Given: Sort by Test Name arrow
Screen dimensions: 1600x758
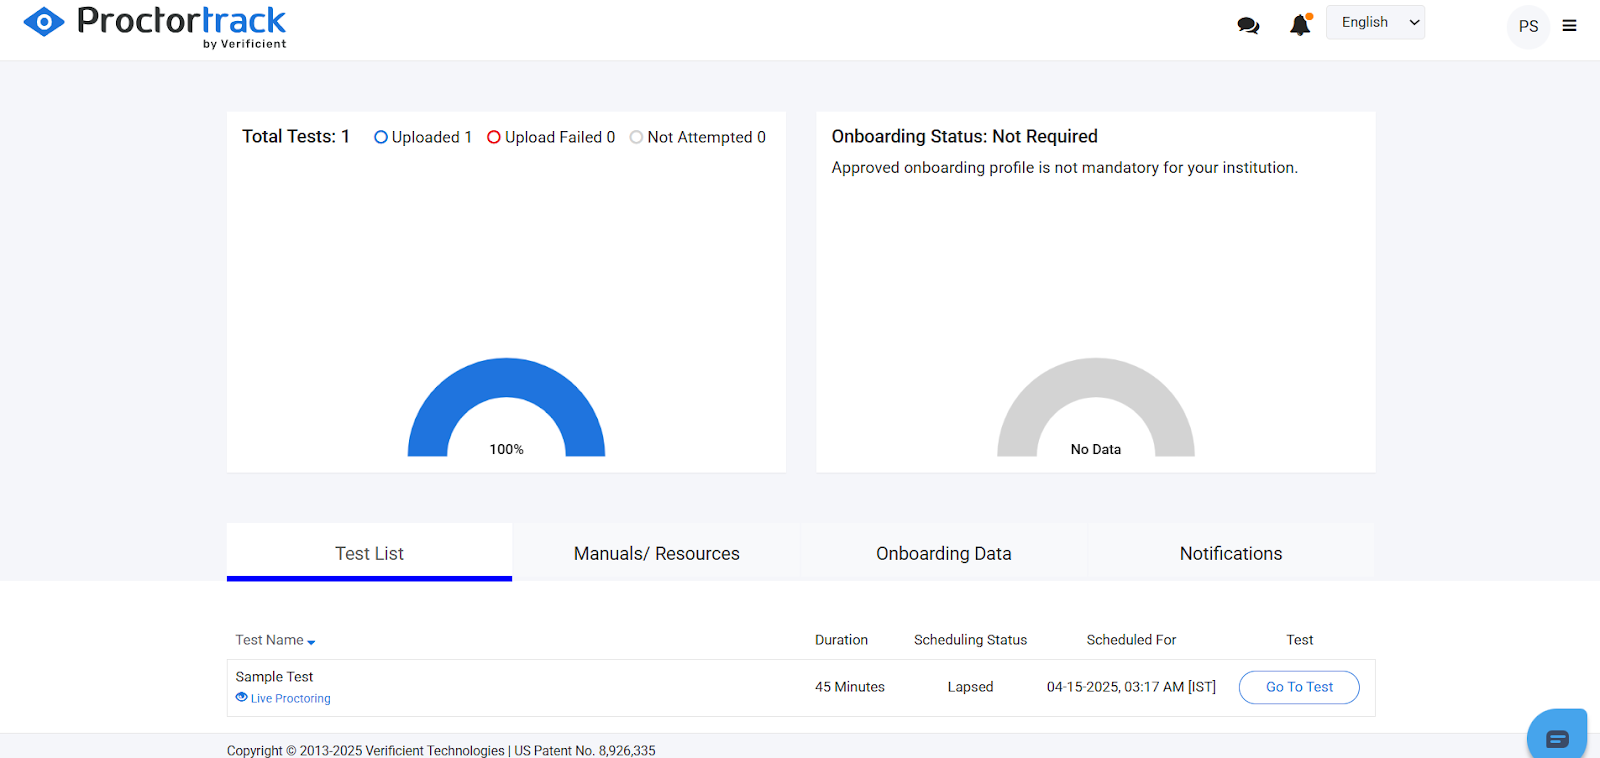Looking at the screenshot, I should [x=311, y=642].
